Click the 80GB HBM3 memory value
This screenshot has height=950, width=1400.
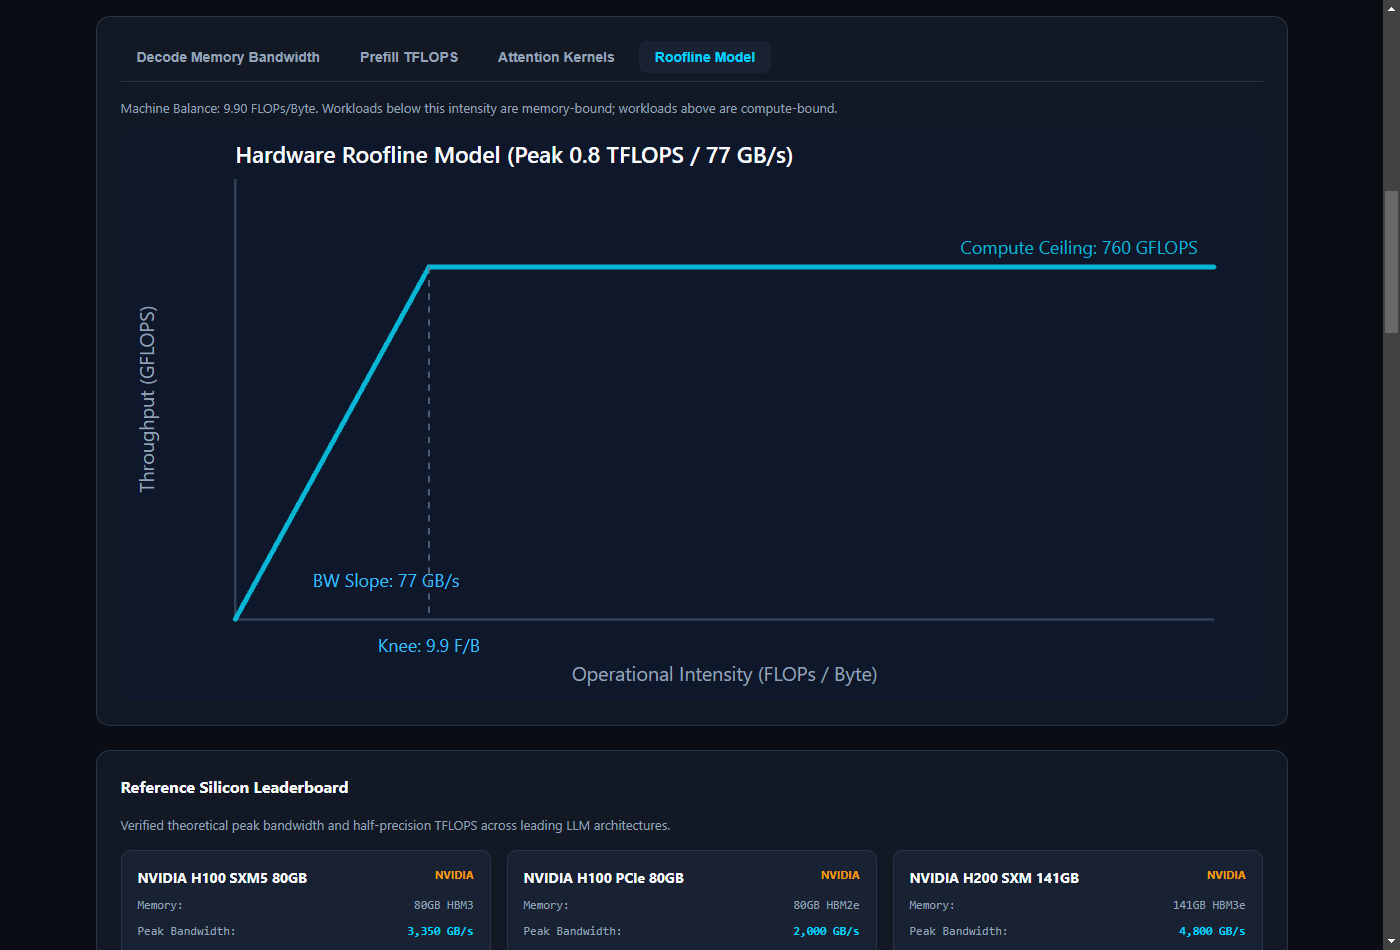tap(444, 905)
